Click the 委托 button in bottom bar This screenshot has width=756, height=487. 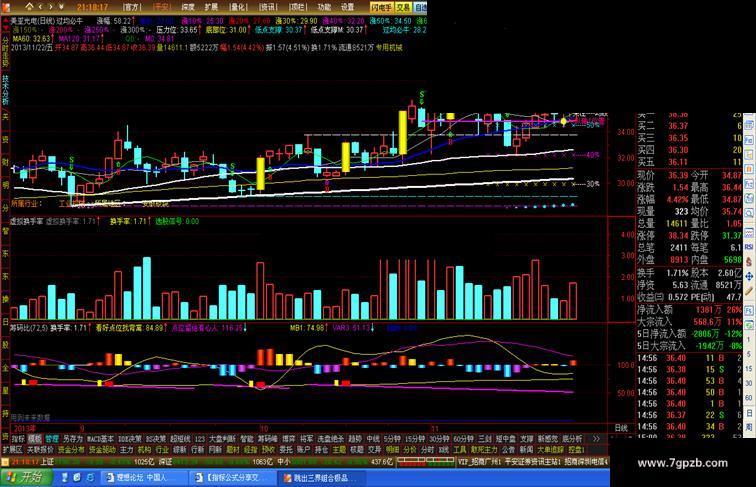point(285,449)
